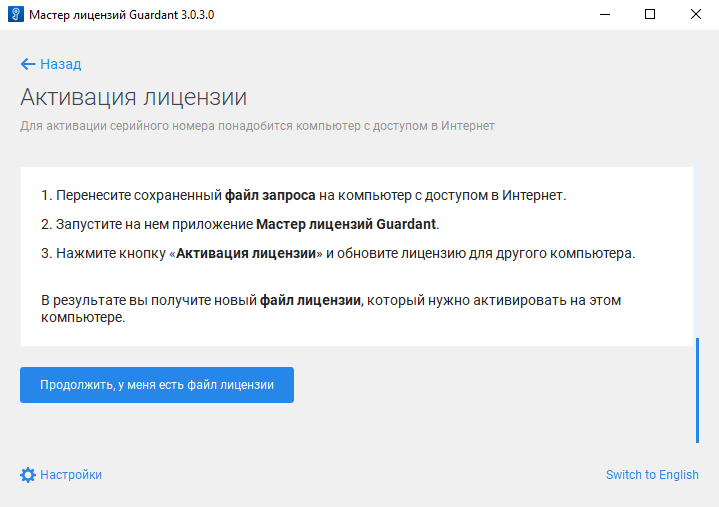The image size is (719, 507).
Task: Go back via the Назад link text
Action: coord(60,64)
